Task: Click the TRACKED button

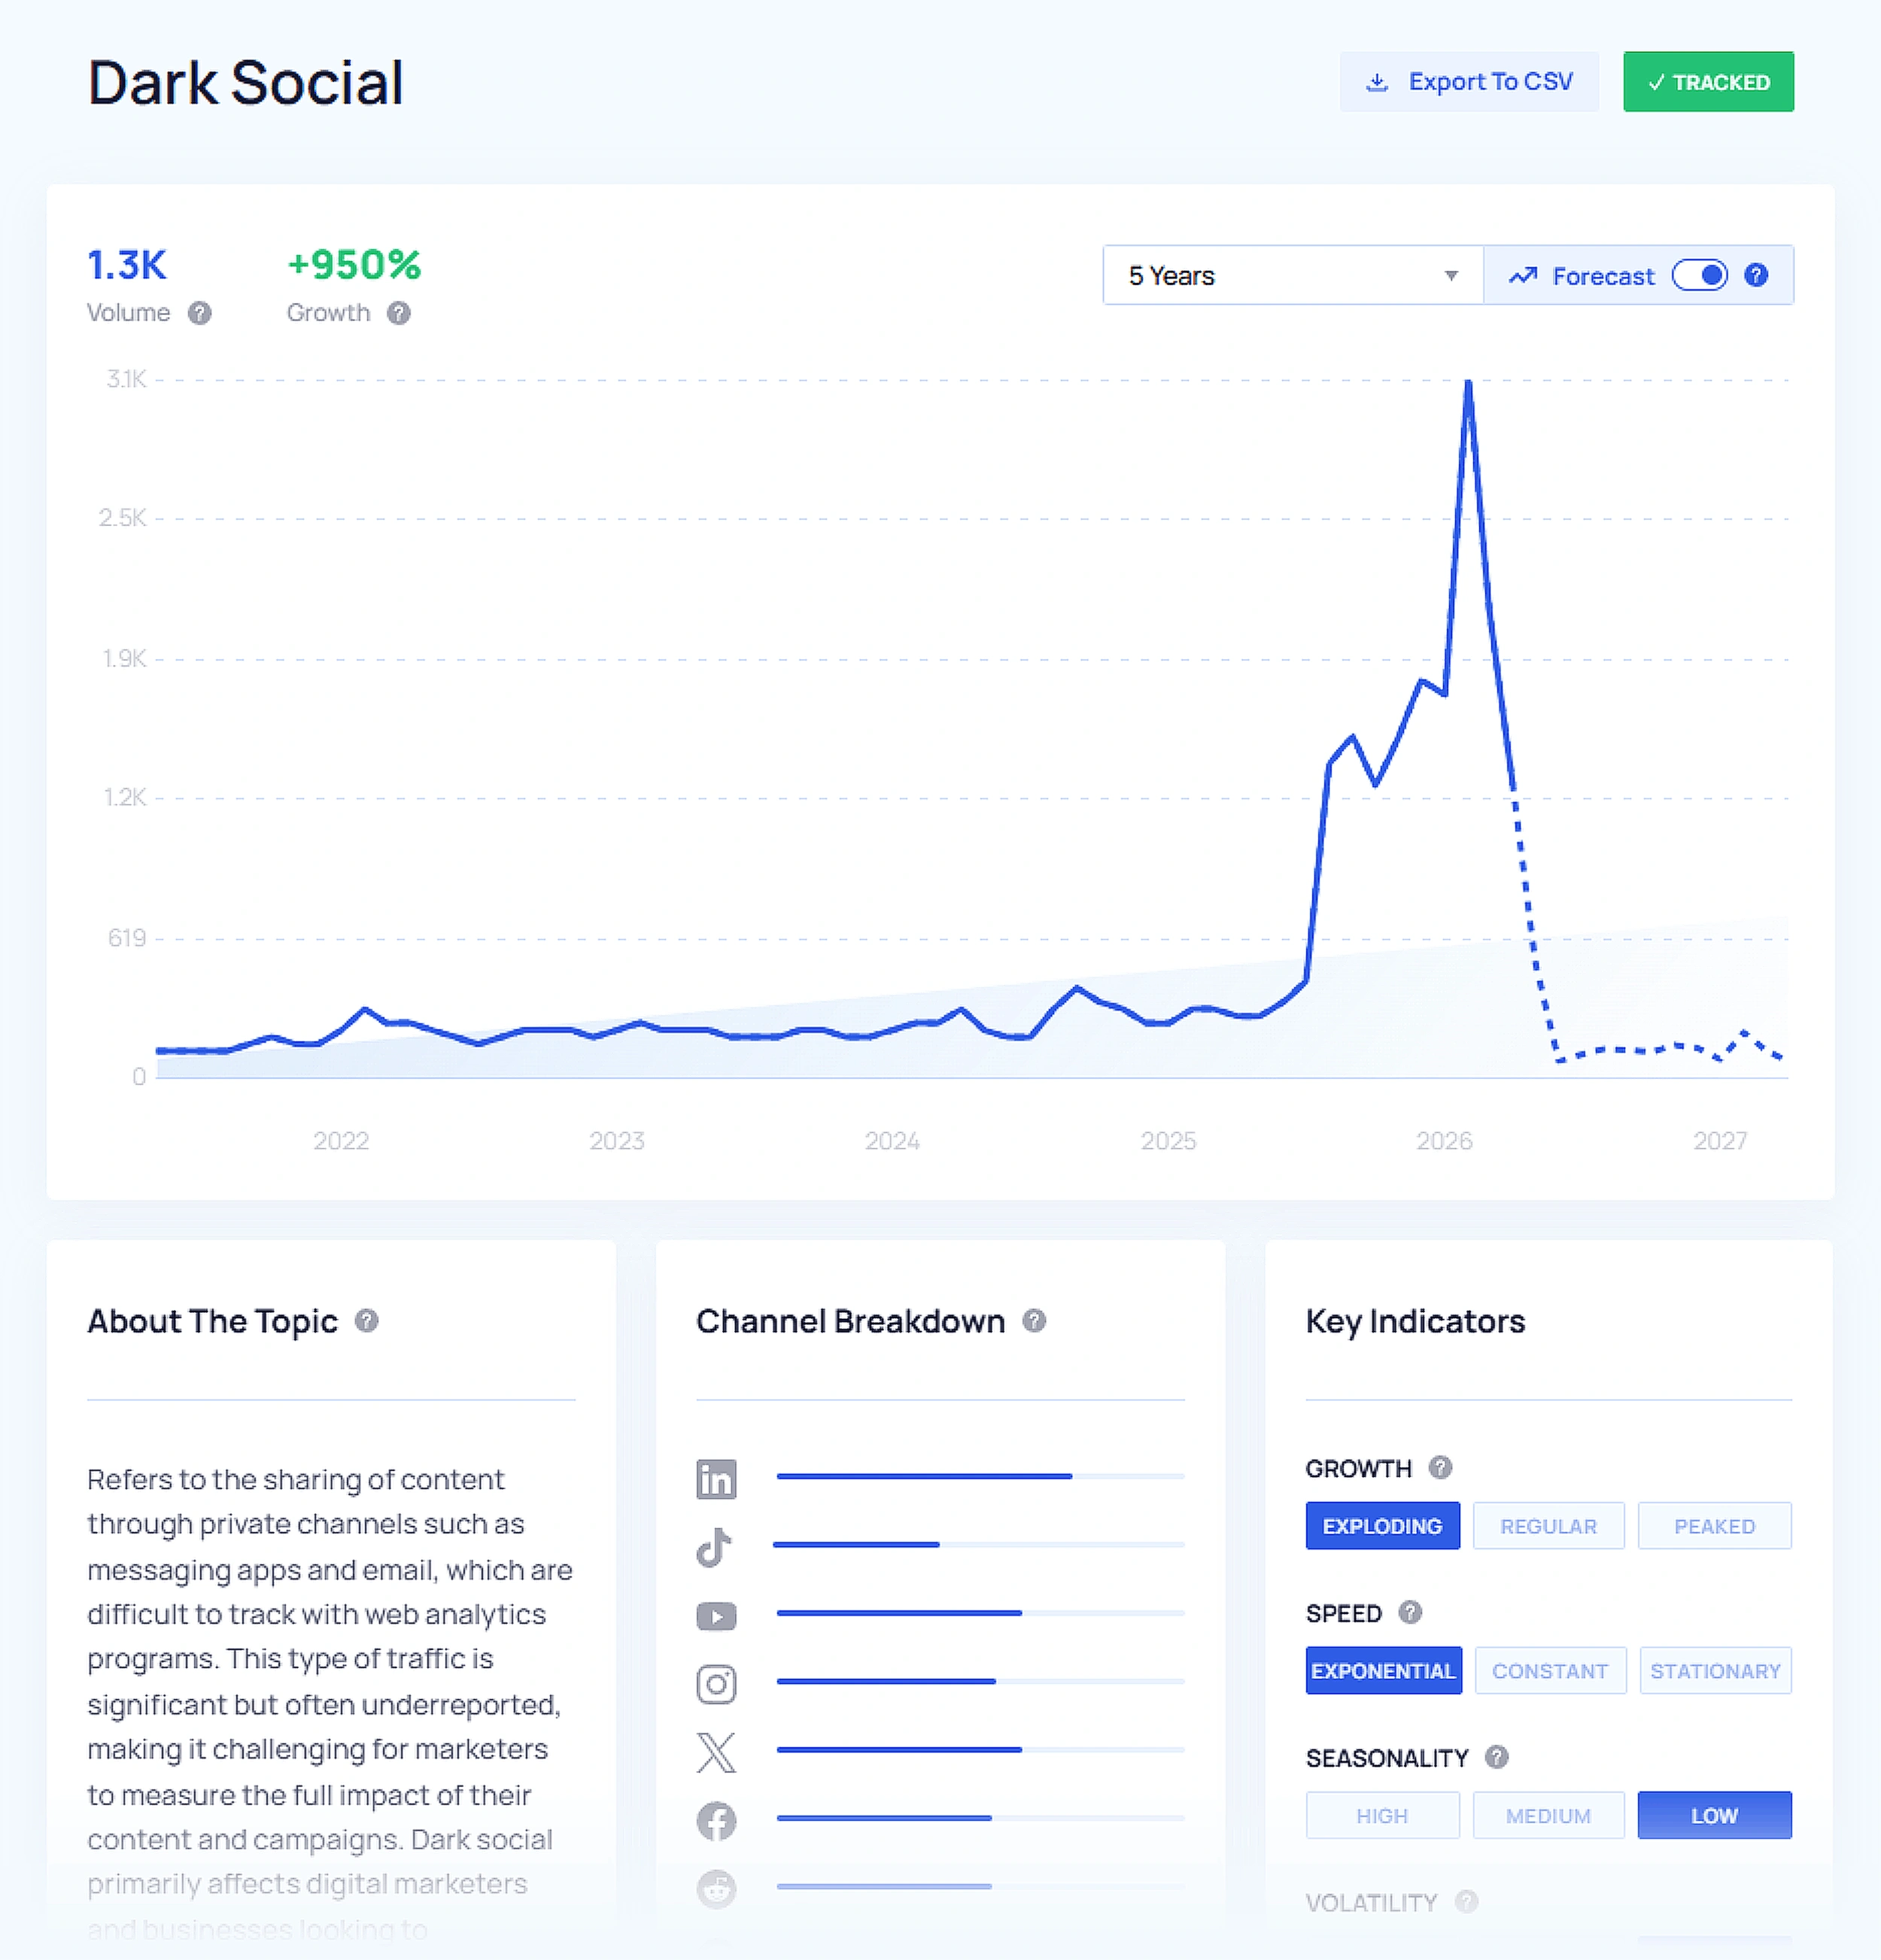Action: click(x=1707, y=81)
